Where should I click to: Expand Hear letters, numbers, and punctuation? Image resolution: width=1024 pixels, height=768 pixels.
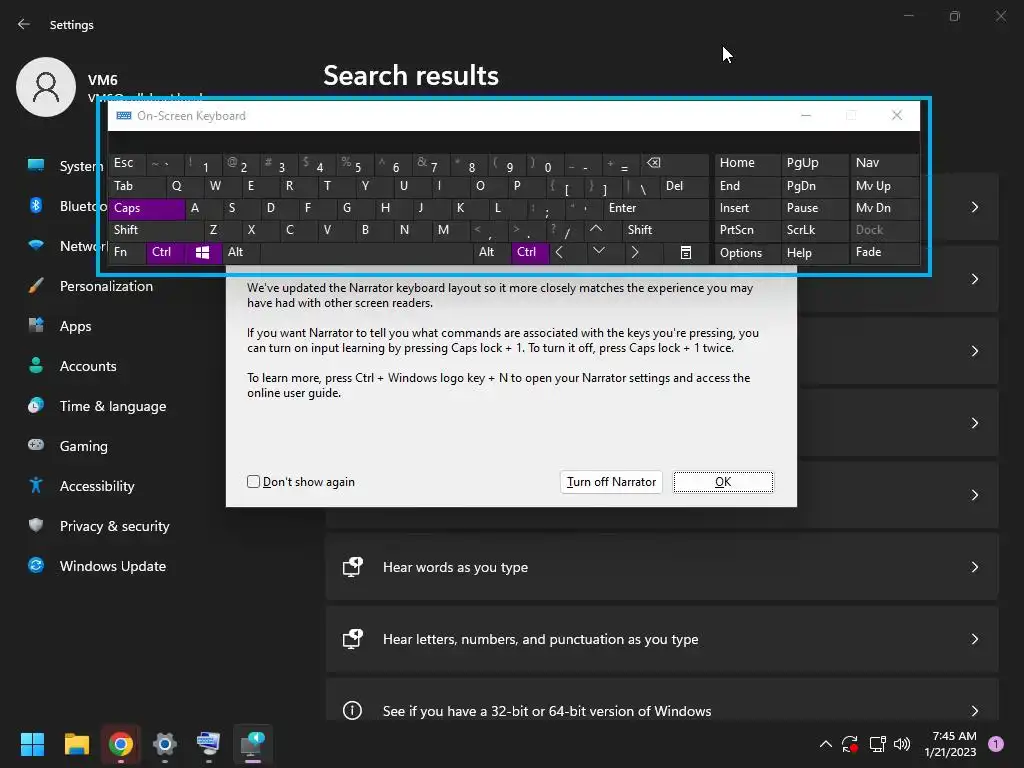pyautogui.click(x=662, y=639)
